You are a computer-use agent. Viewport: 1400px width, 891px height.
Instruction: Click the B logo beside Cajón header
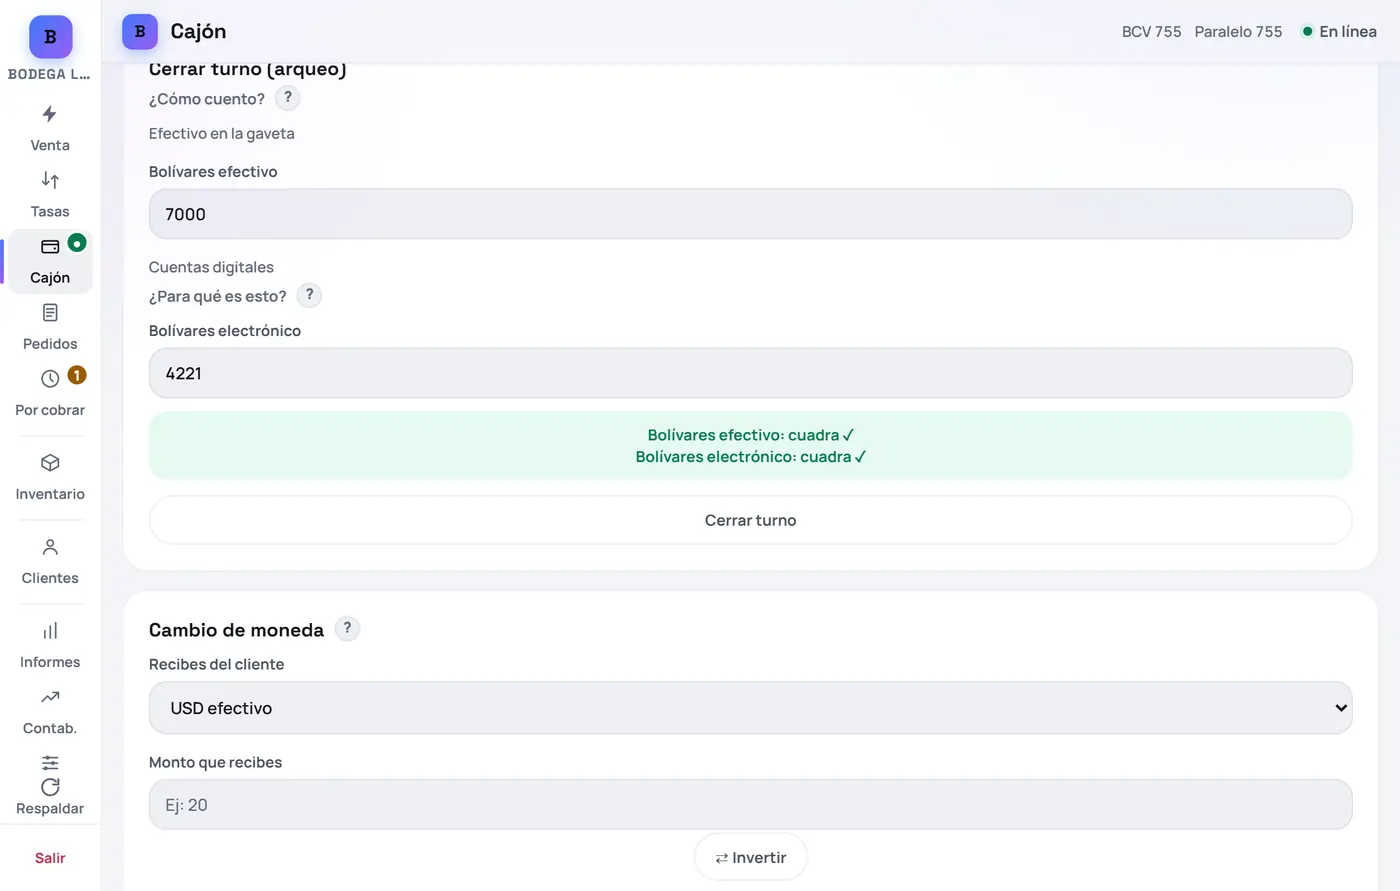point(140,32)
